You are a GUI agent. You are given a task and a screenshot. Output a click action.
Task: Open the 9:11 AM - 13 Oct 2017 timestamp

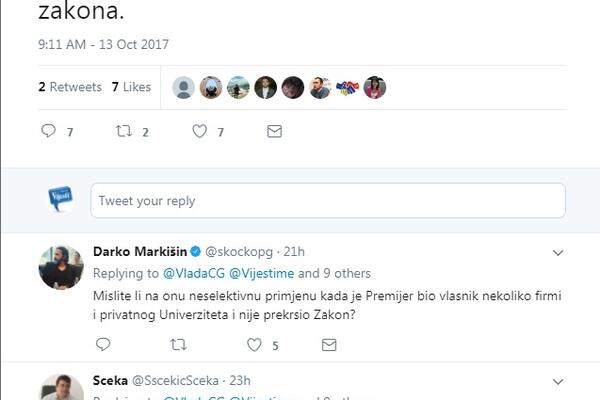104,44
